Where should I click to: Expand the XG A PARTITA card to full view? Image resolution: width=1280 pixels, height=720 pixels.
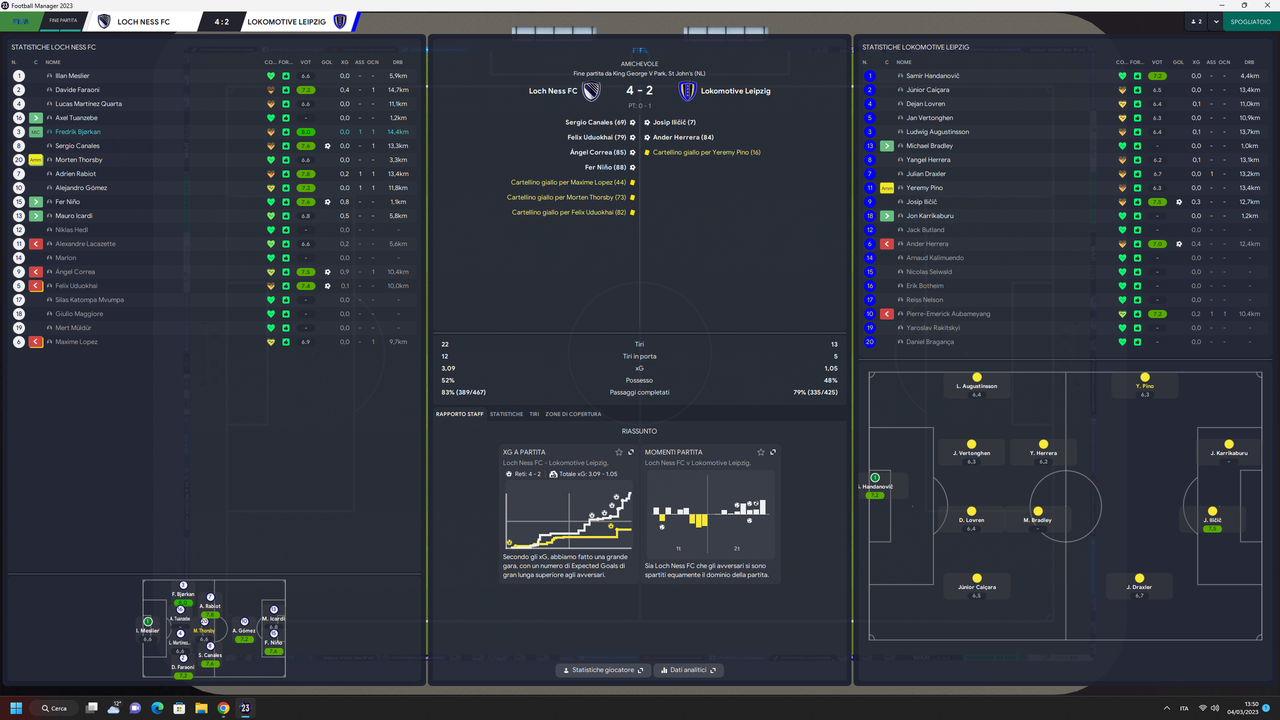pos(631,453)
